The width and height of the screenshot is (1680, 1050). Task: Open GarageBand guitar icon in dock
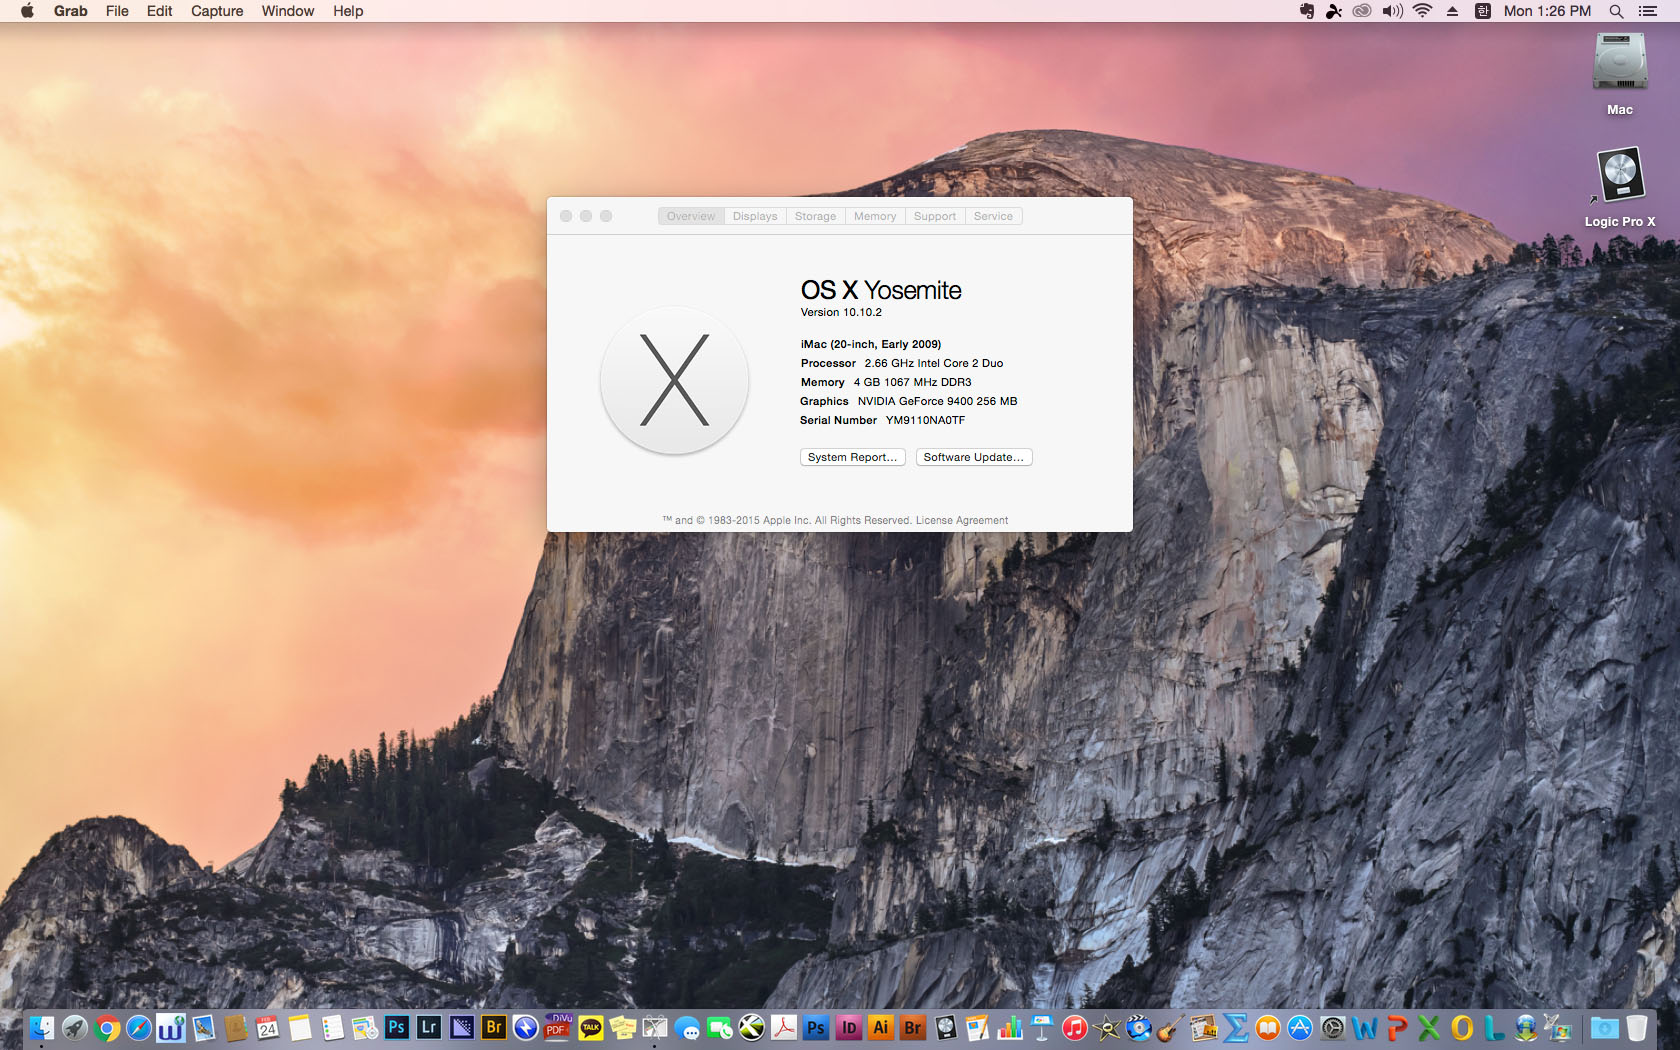point(1170,1028)
